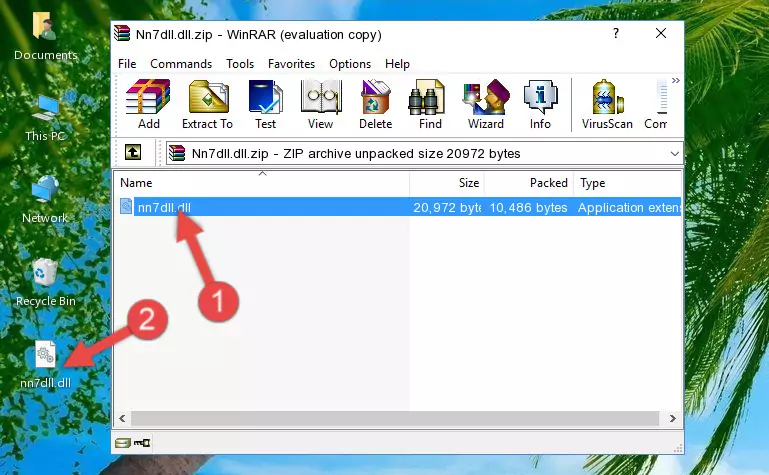
Task: Open the Tools menu
Action: [240, 64]
